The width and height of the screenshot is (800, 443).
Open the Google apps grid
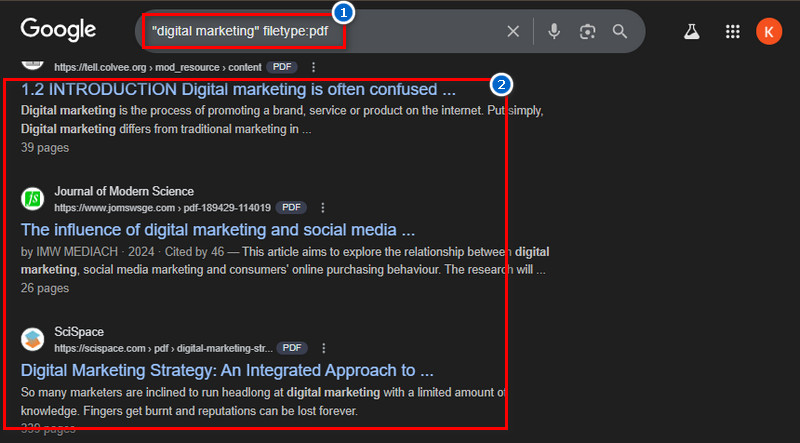pyautogui.click(x=733, y=32)
